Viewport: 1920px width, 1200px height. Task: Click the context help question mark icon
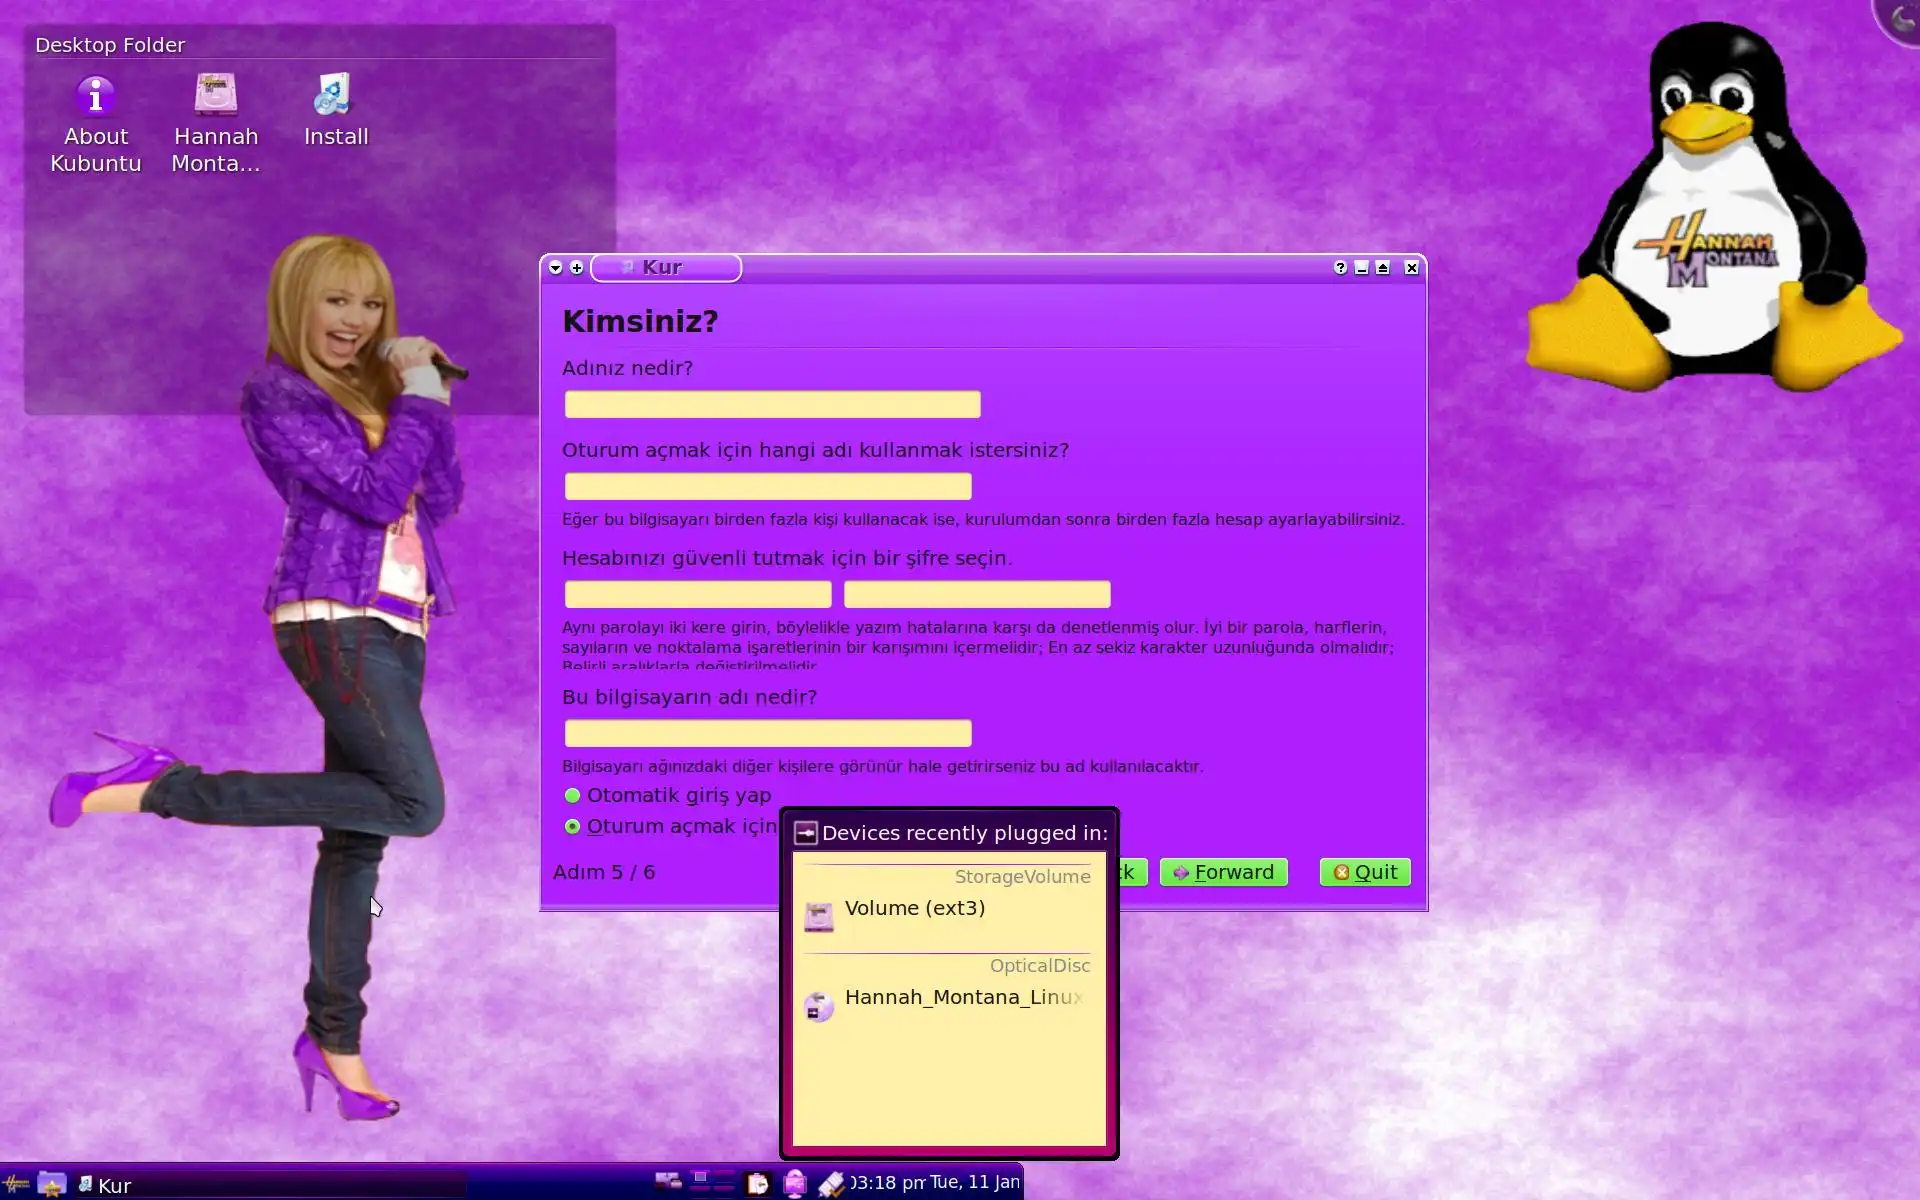pyautogui.click(x=1340, y=267)
